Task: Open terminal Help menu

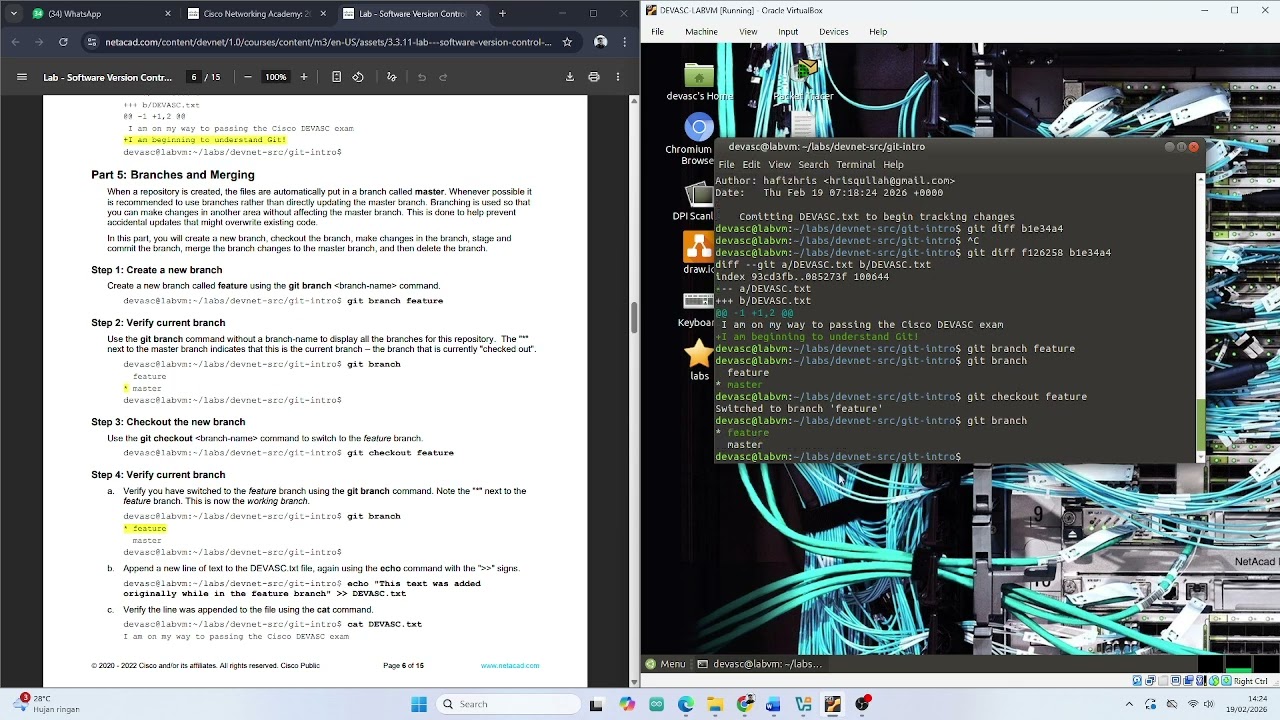Action: [x=893, y=165]
